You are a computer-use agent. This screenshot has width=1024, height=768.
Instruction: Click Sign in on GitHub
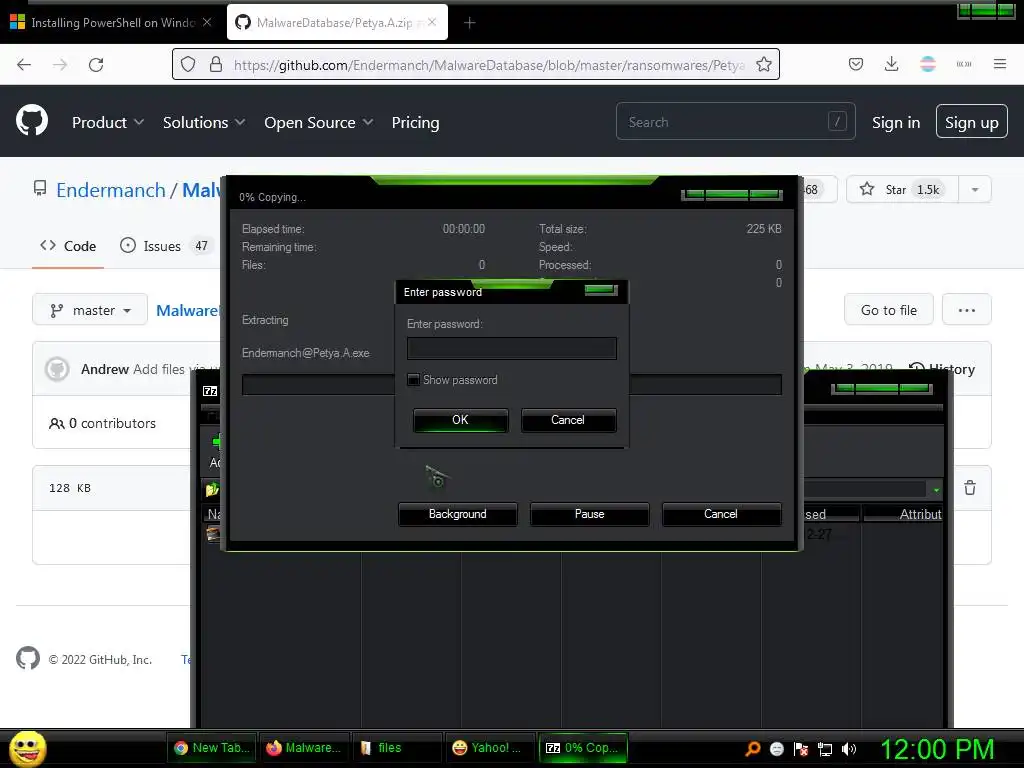pos(896,123)
